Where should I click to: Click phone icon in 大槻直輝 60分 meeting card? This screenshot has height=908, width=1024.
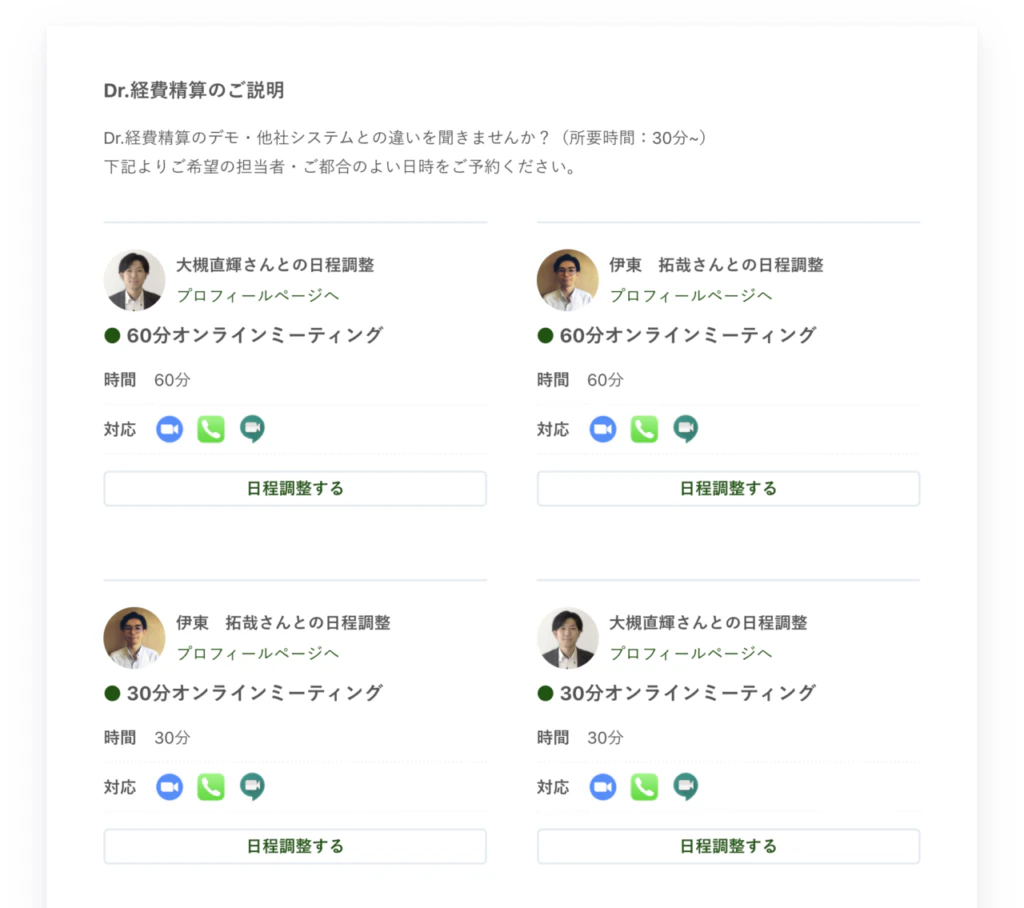coord(211,430)
